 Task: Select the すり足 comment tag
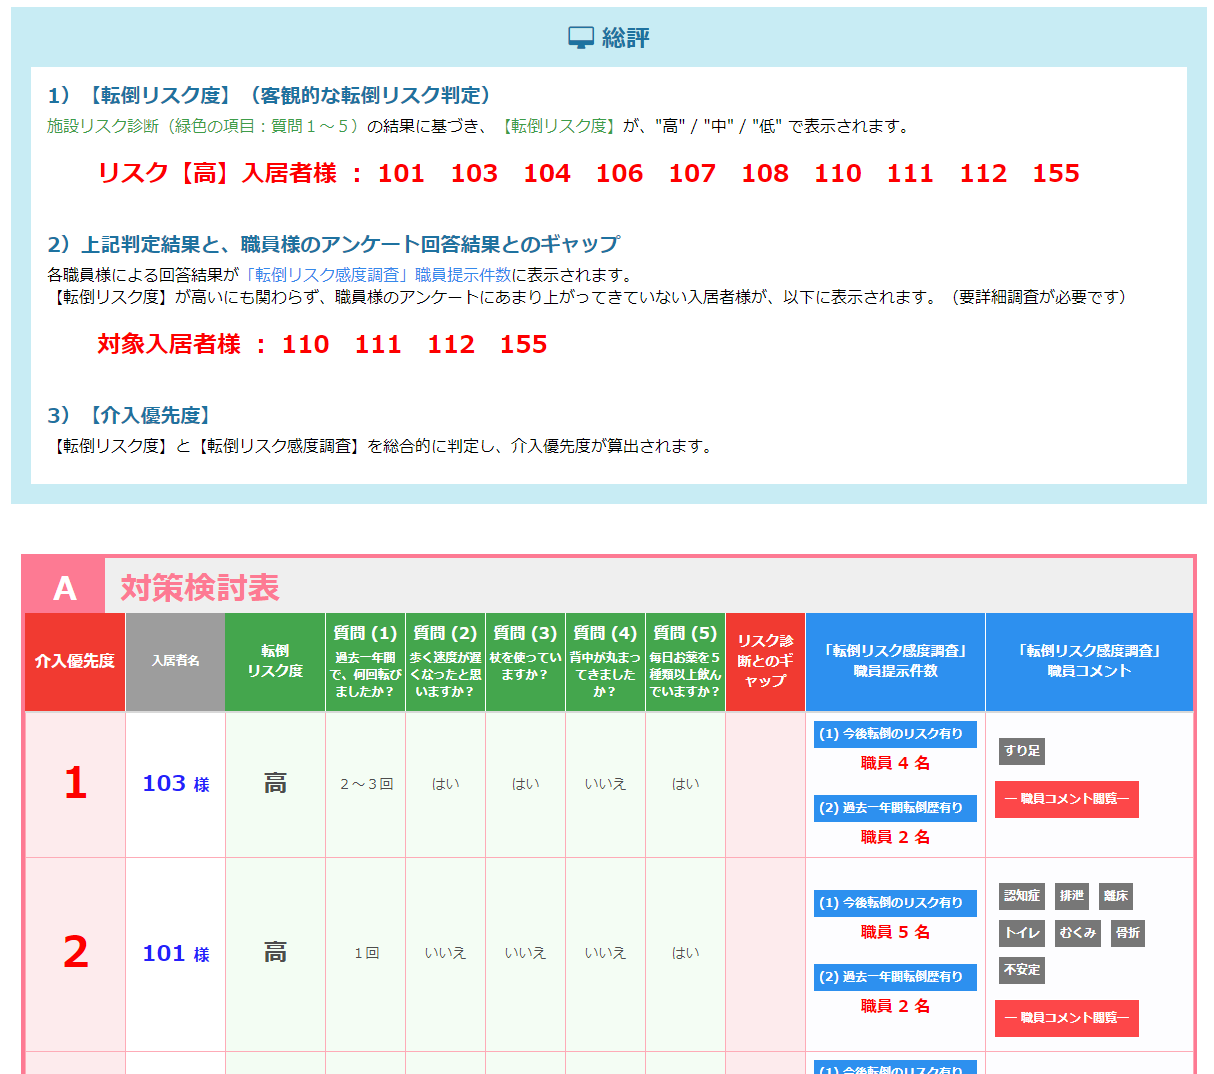(x=1021, y=751)
